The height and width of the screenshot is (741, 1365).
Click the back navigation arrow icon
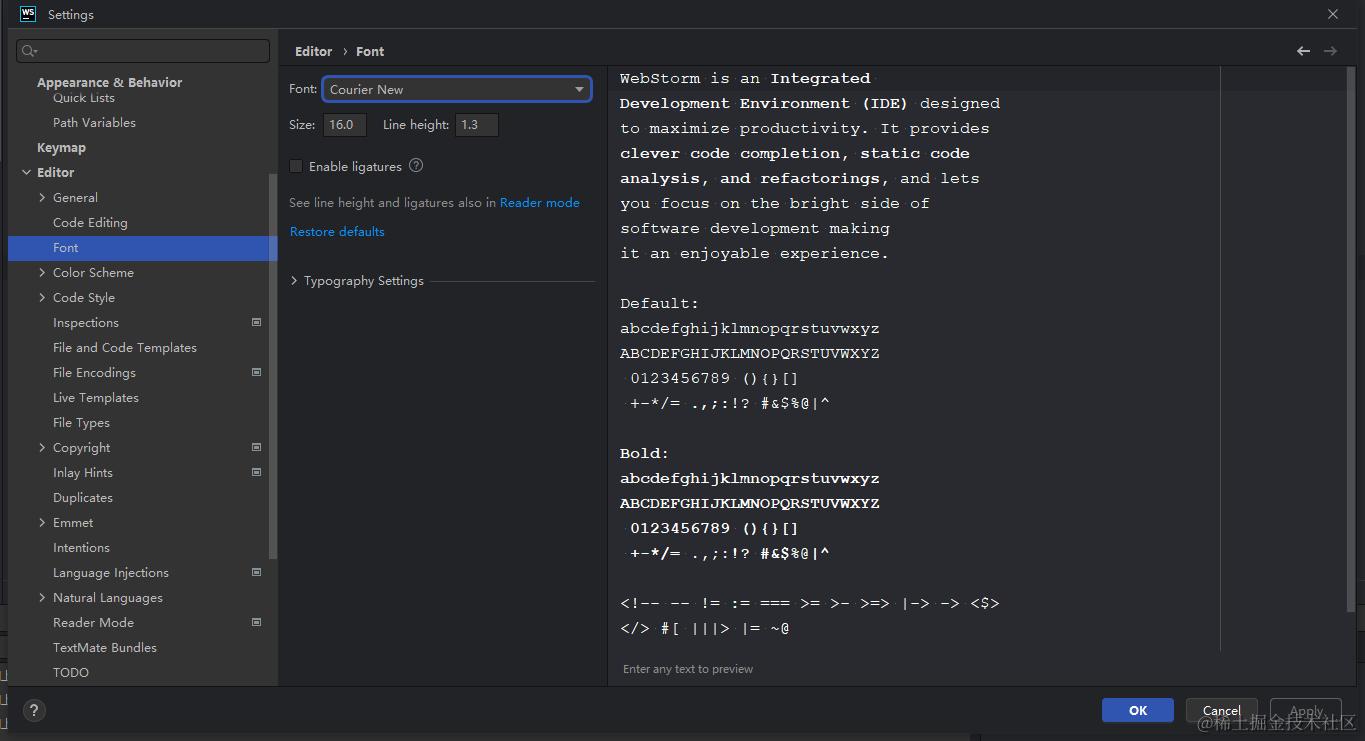click(1303, 51)
